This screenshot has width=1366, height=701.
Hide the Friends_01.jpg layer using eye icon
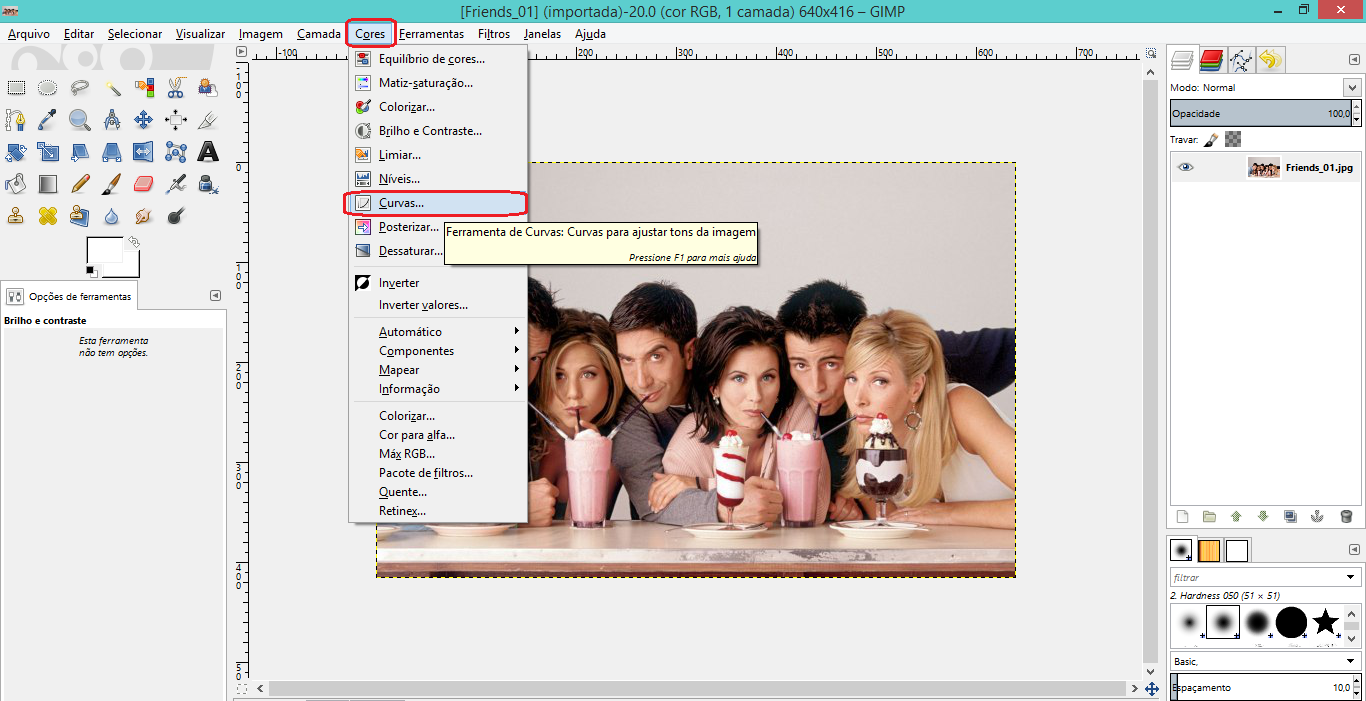(x=1185, y=168)
